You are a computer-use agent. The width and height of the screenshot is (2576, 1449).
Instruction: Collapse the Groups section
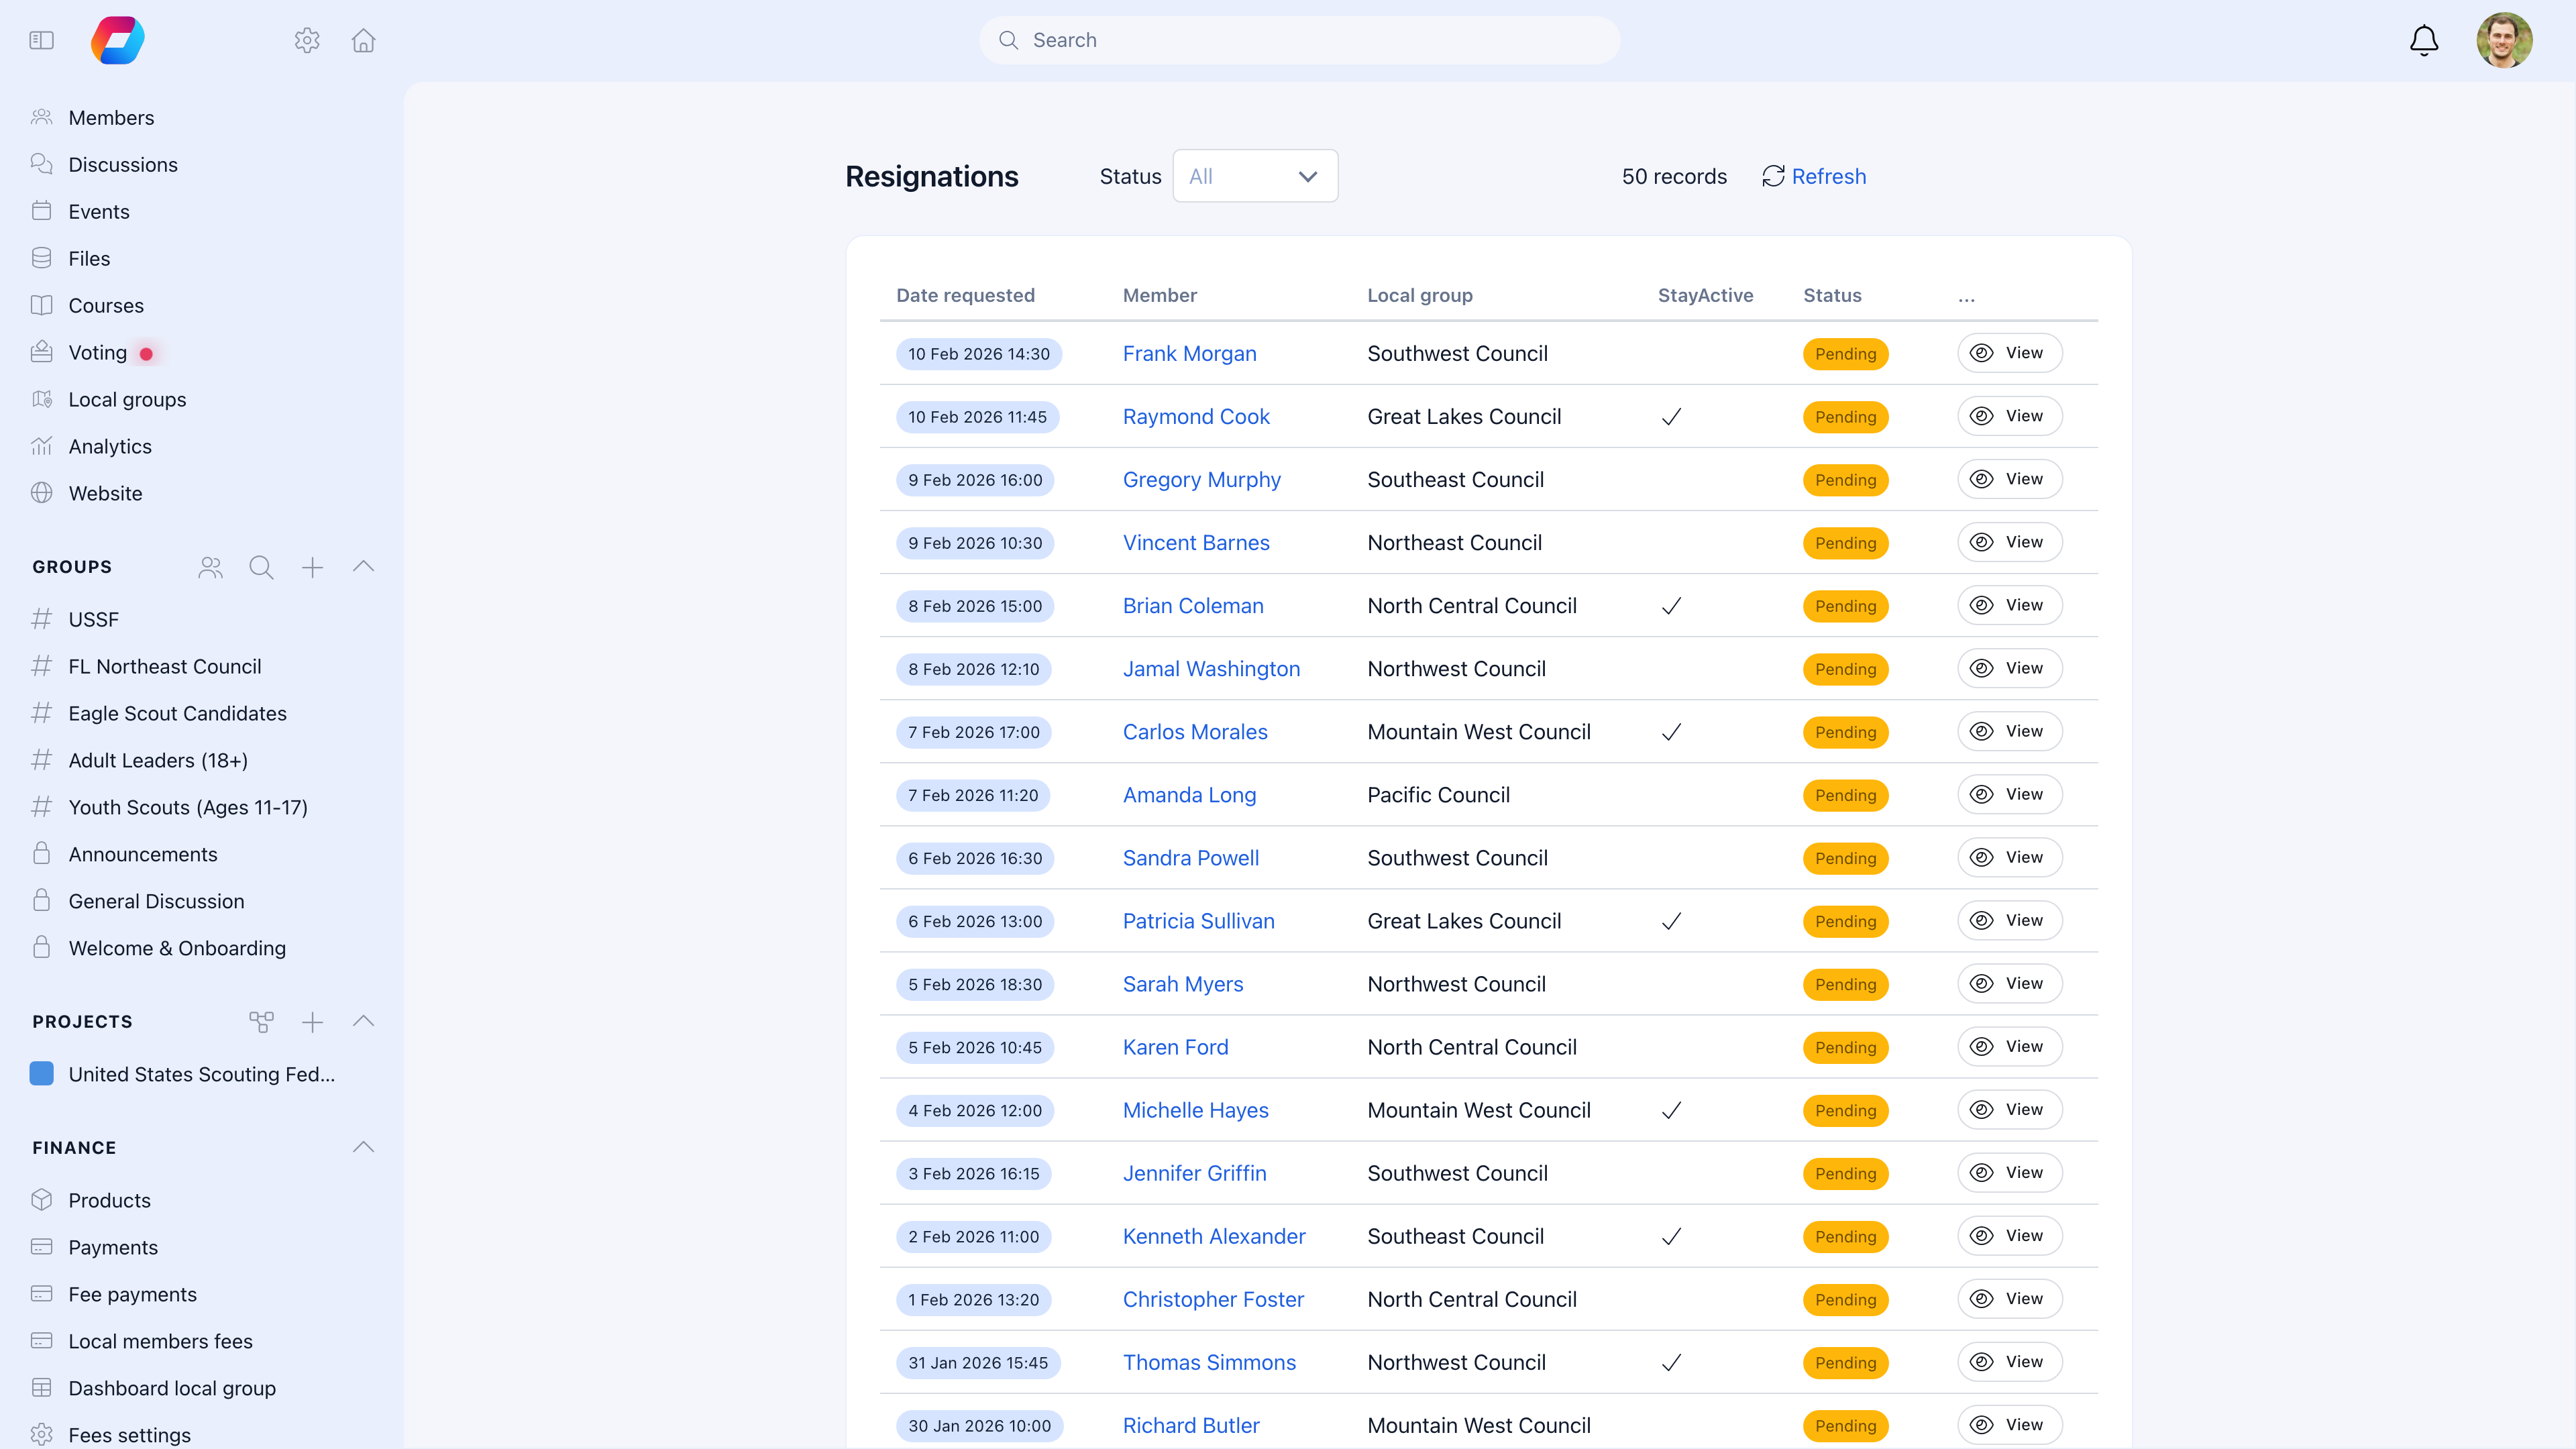[x=363, y=566]
